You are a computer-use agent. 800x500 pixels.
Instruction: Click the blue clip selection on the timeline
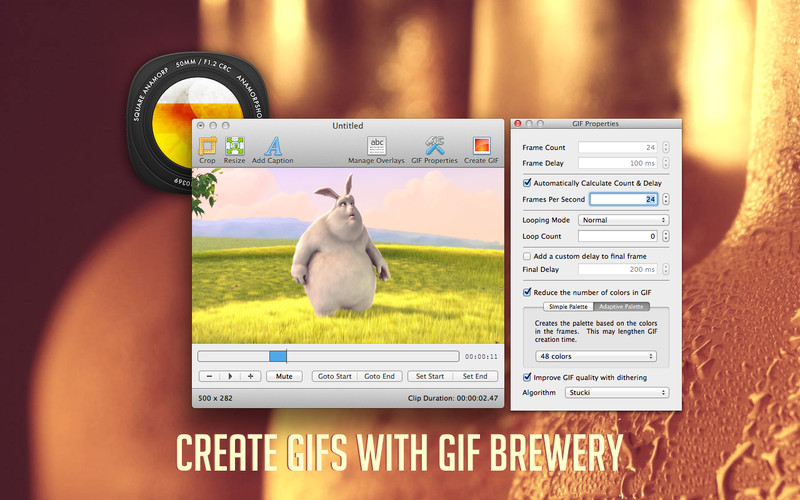(278, 356)
